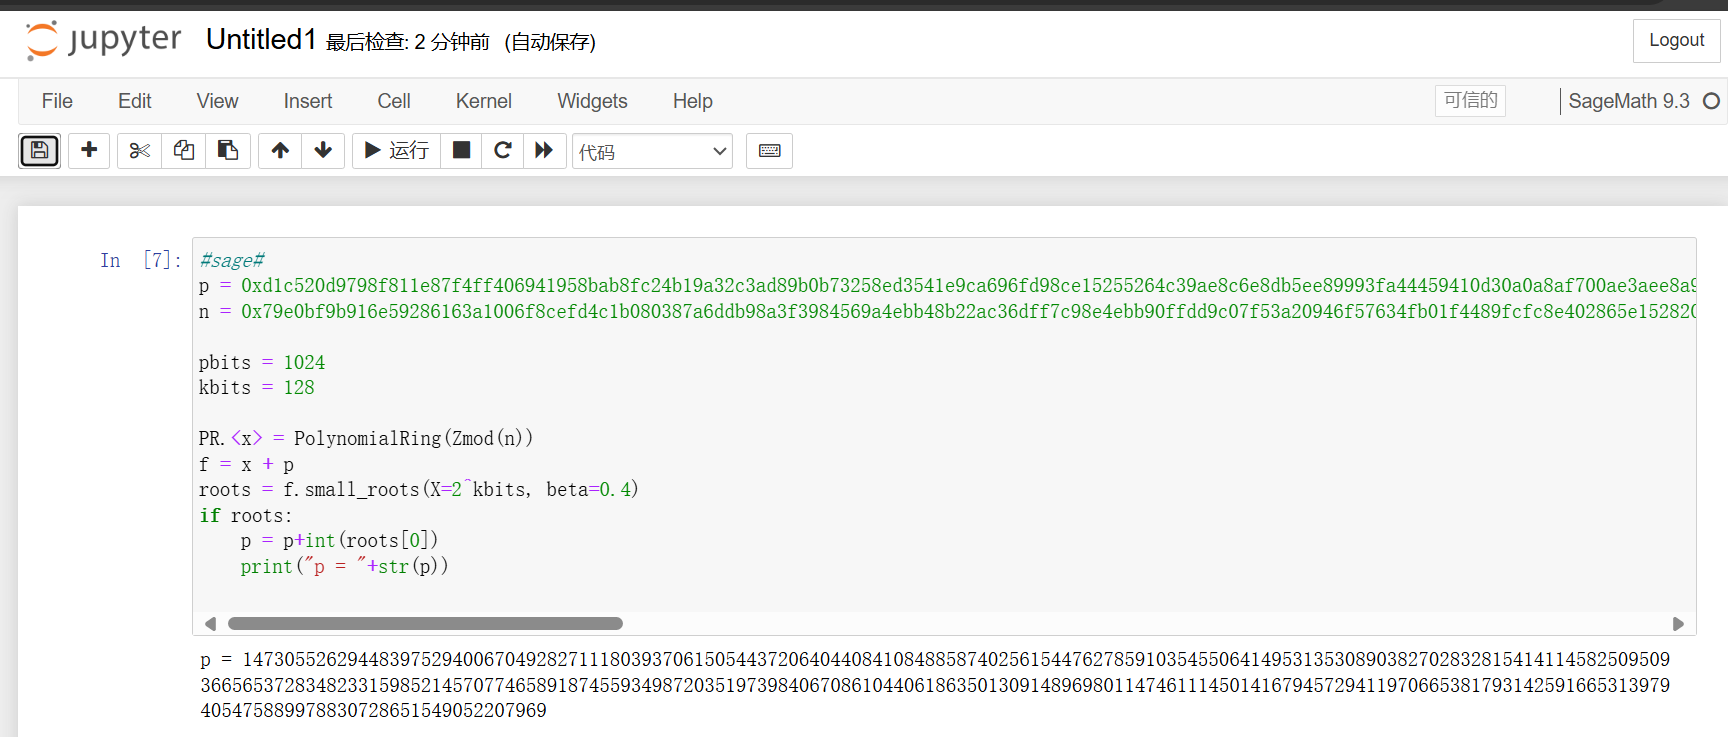The height and width of the screenshot is (737, 1728).
Task: Click the #sage# comment line
Action: coord(232,260)
